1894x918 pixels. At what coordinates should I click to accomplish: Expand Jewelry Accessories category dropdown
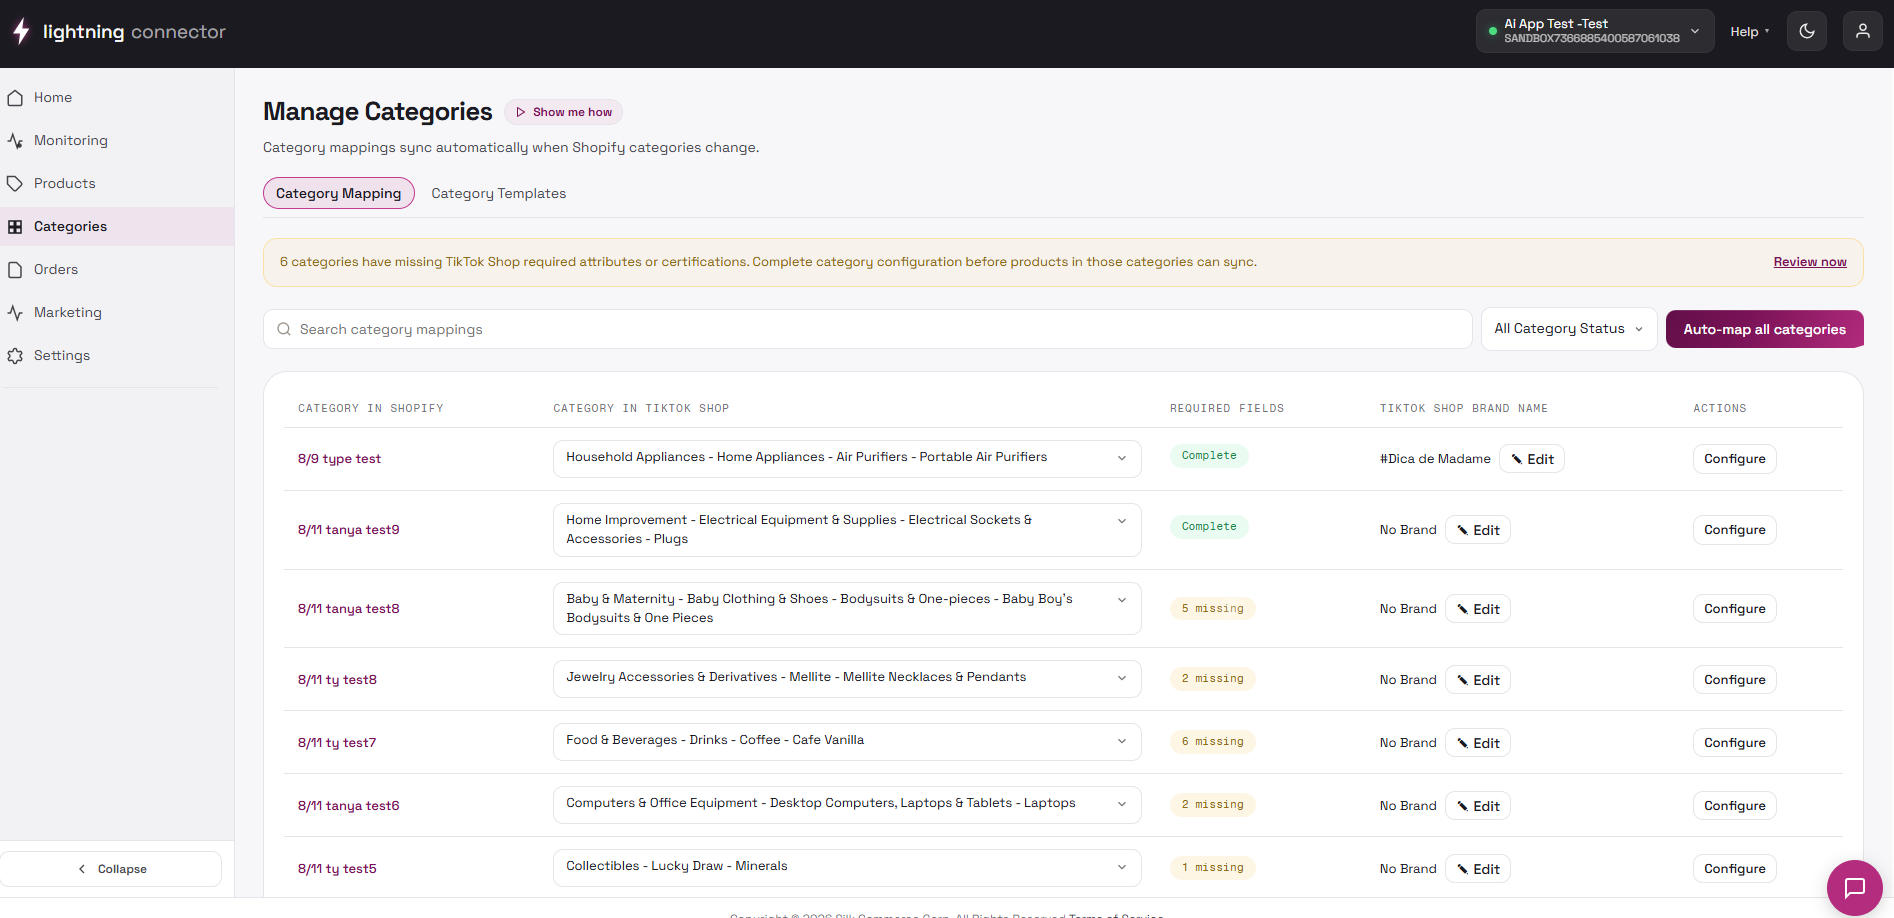(x=847, y=678)
